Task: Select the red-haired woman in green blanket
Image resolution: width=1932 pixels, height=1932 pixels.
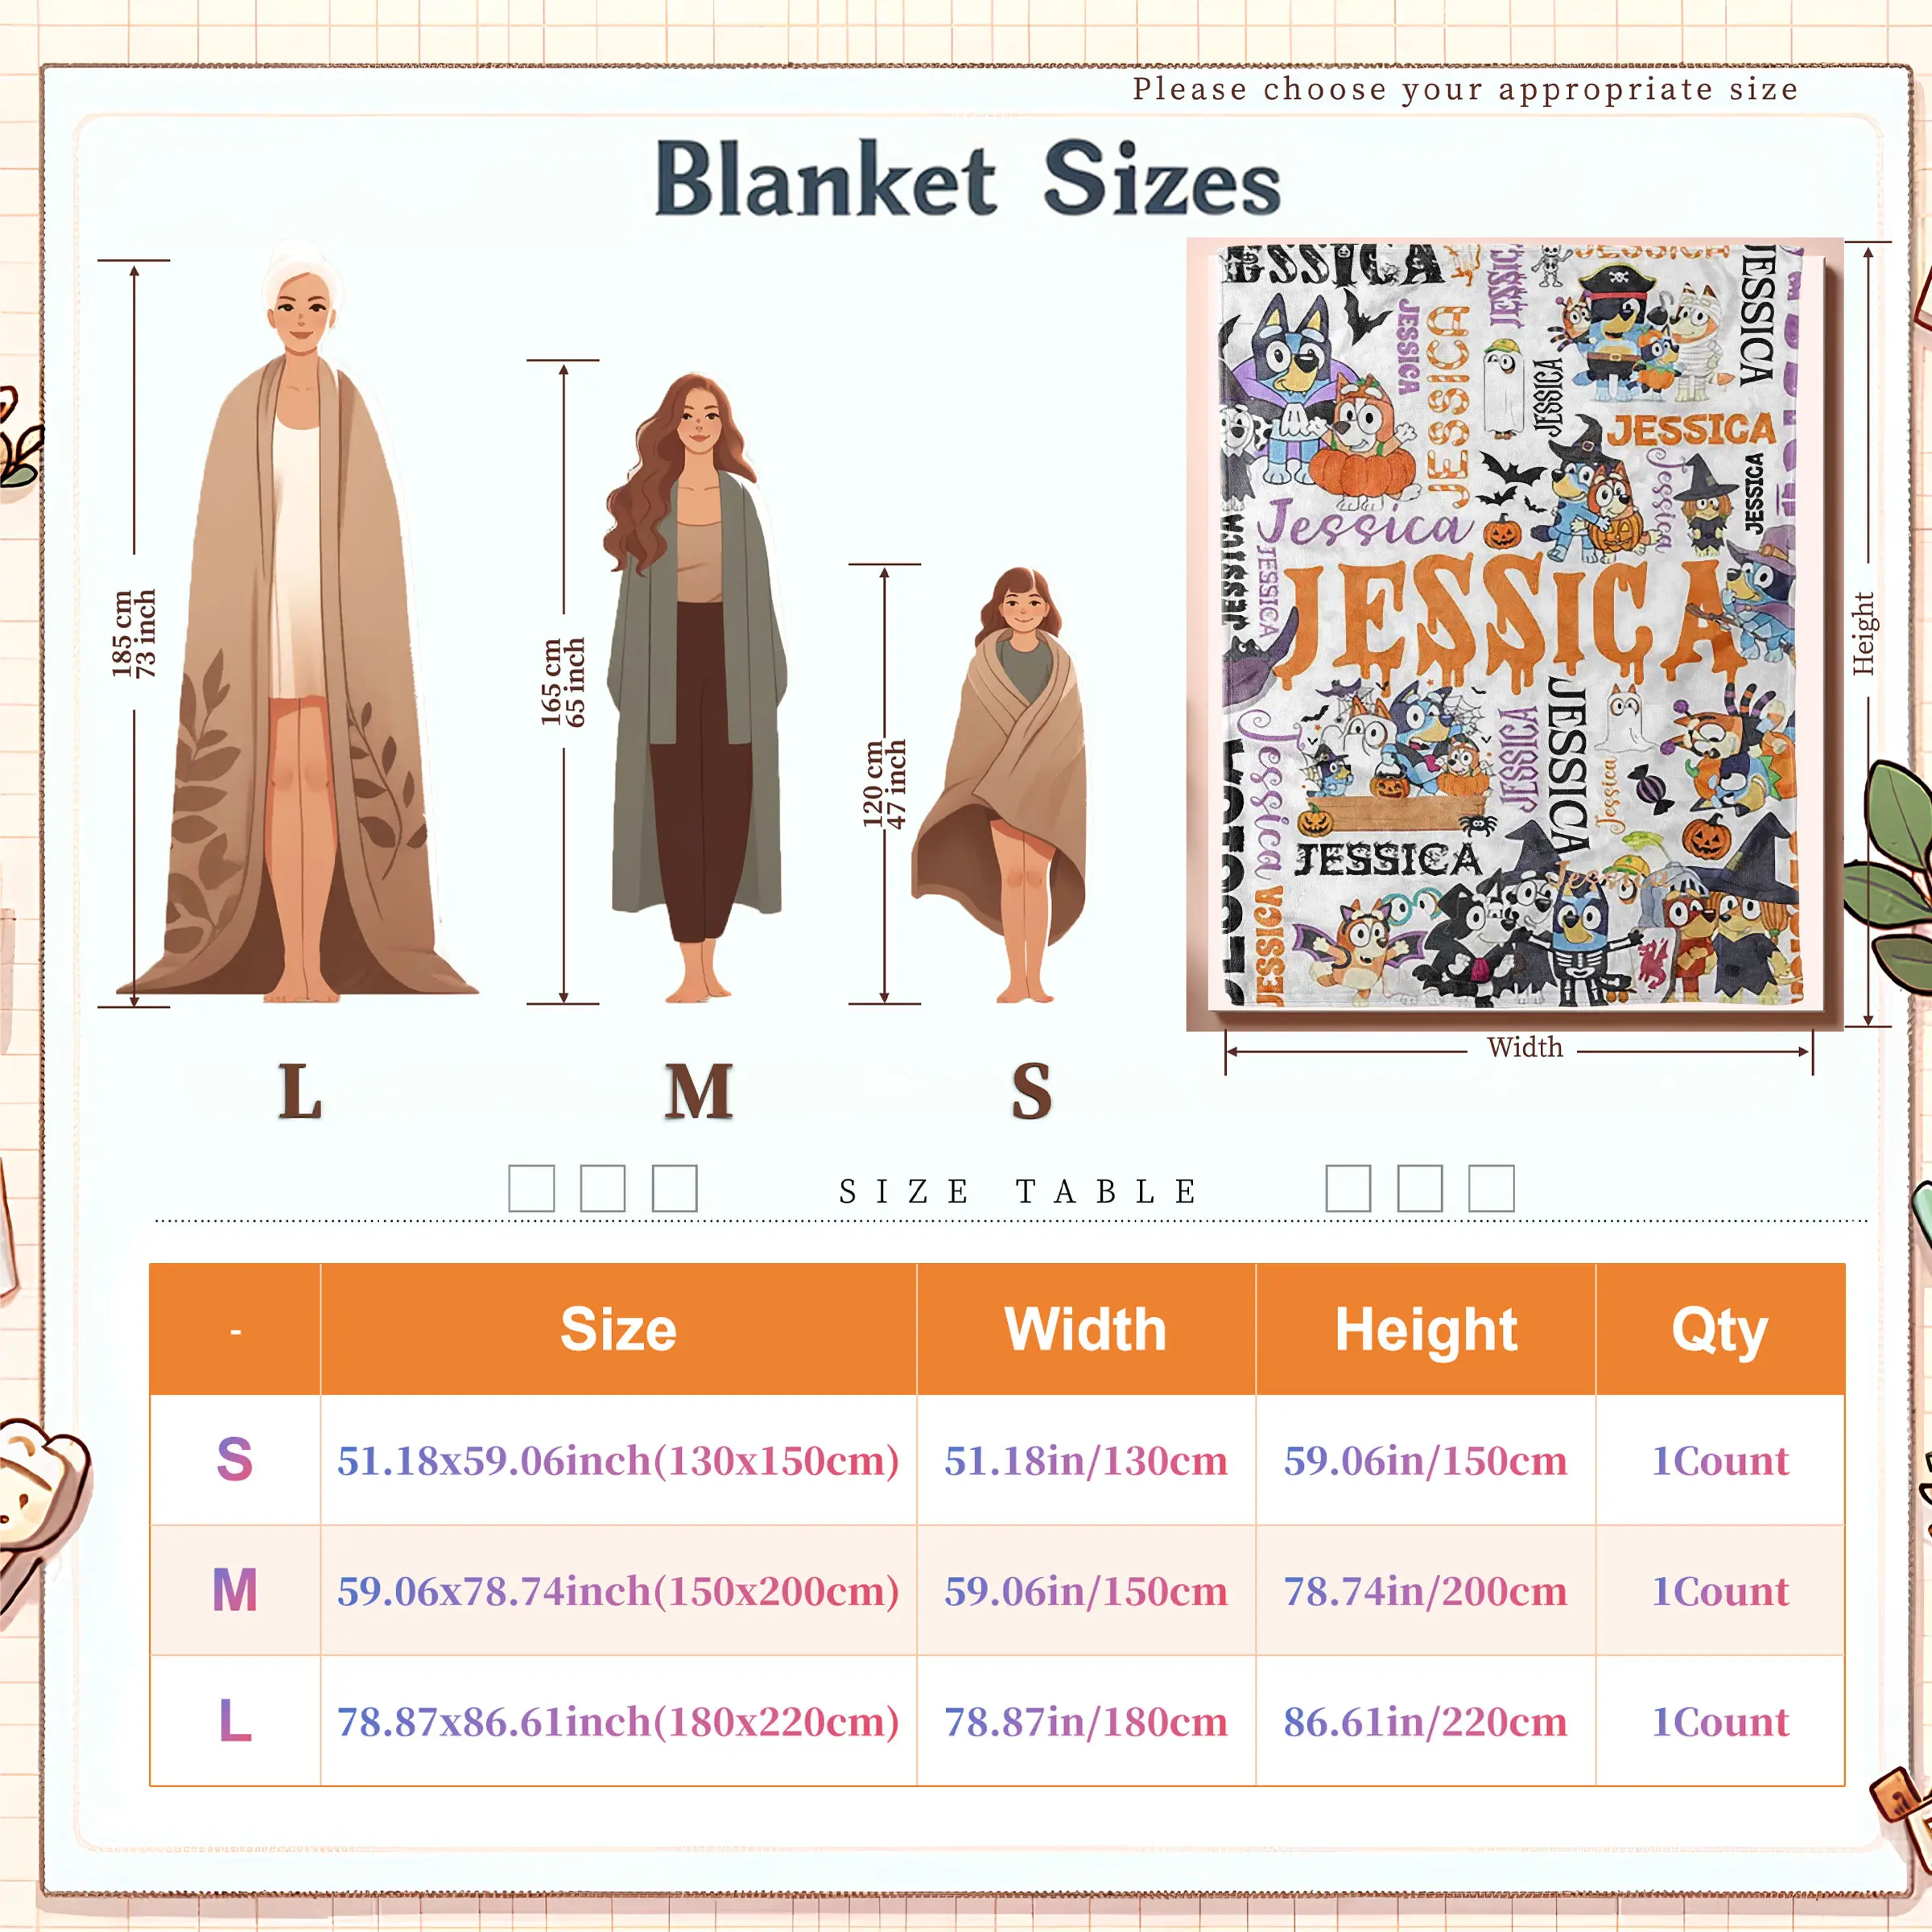Action: [696, 688]
